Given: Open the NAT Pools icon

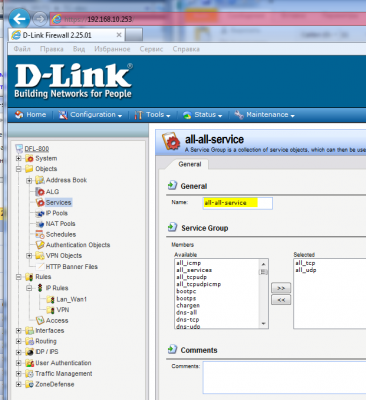Looking at the screenshot, I should click(40, 224).
